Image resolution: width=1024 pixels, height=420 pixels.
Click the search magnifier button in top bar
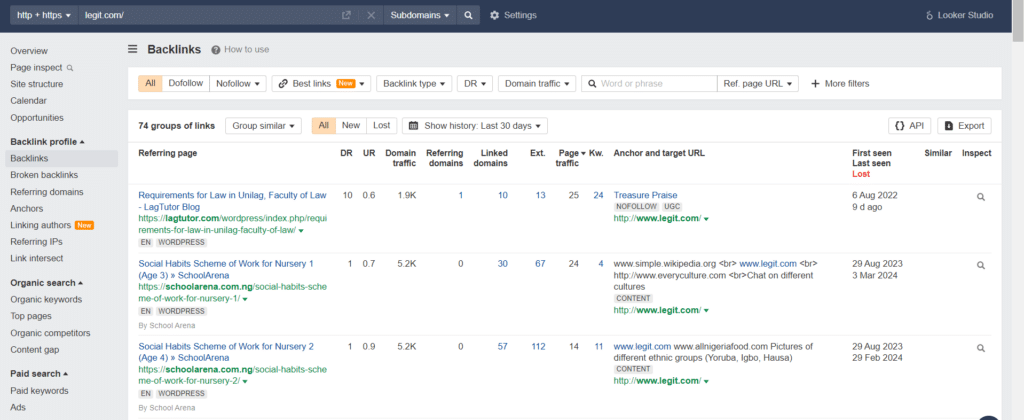468,15
